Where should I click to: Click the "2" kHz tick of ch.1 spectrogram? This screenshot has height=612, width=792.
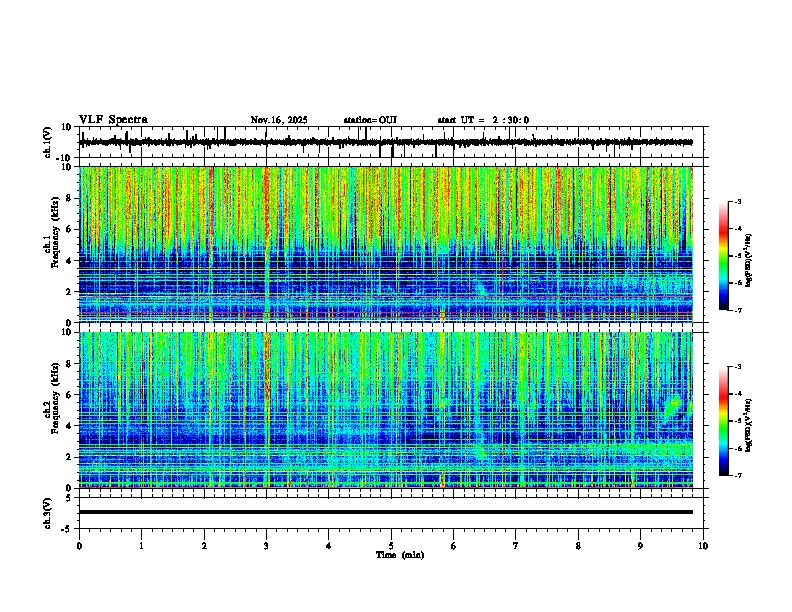coord(69,292)
